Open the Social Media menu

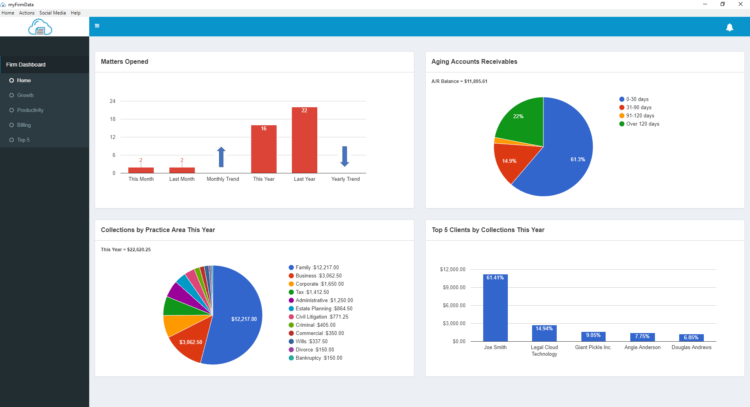tap(52, 12)
